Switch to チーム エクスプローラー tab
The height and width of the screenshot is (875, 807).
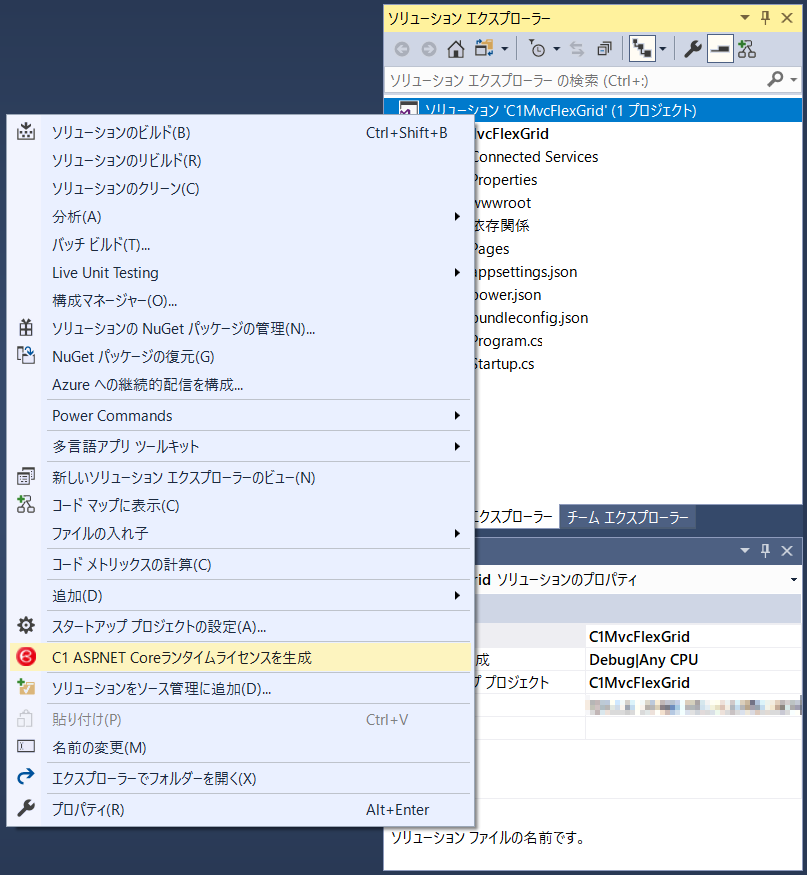627,517
